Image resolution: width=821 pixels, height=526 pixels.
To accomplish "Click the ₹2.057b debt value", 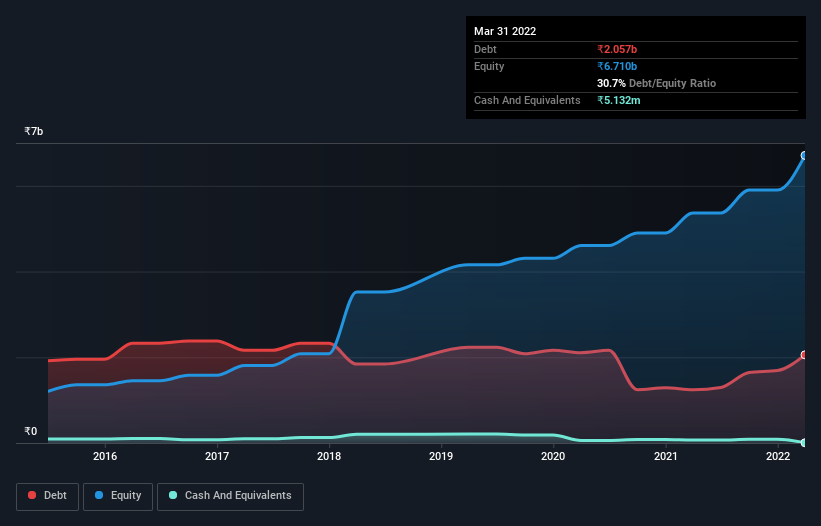I will point(617,49).
